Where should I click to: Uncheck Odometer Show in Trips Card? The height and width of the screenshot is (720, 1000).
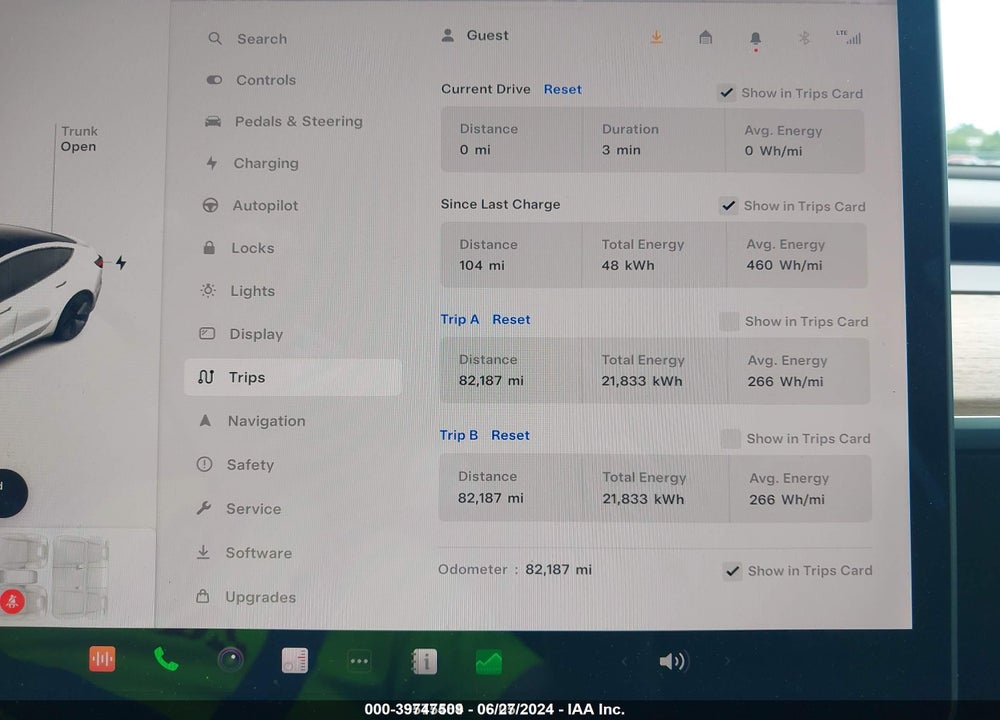(733, 571)
